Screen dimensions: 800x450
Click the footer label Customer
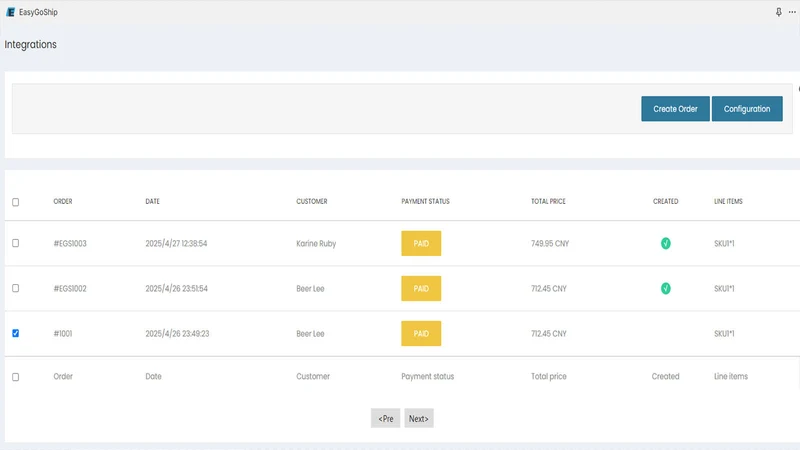pos(313,376)
